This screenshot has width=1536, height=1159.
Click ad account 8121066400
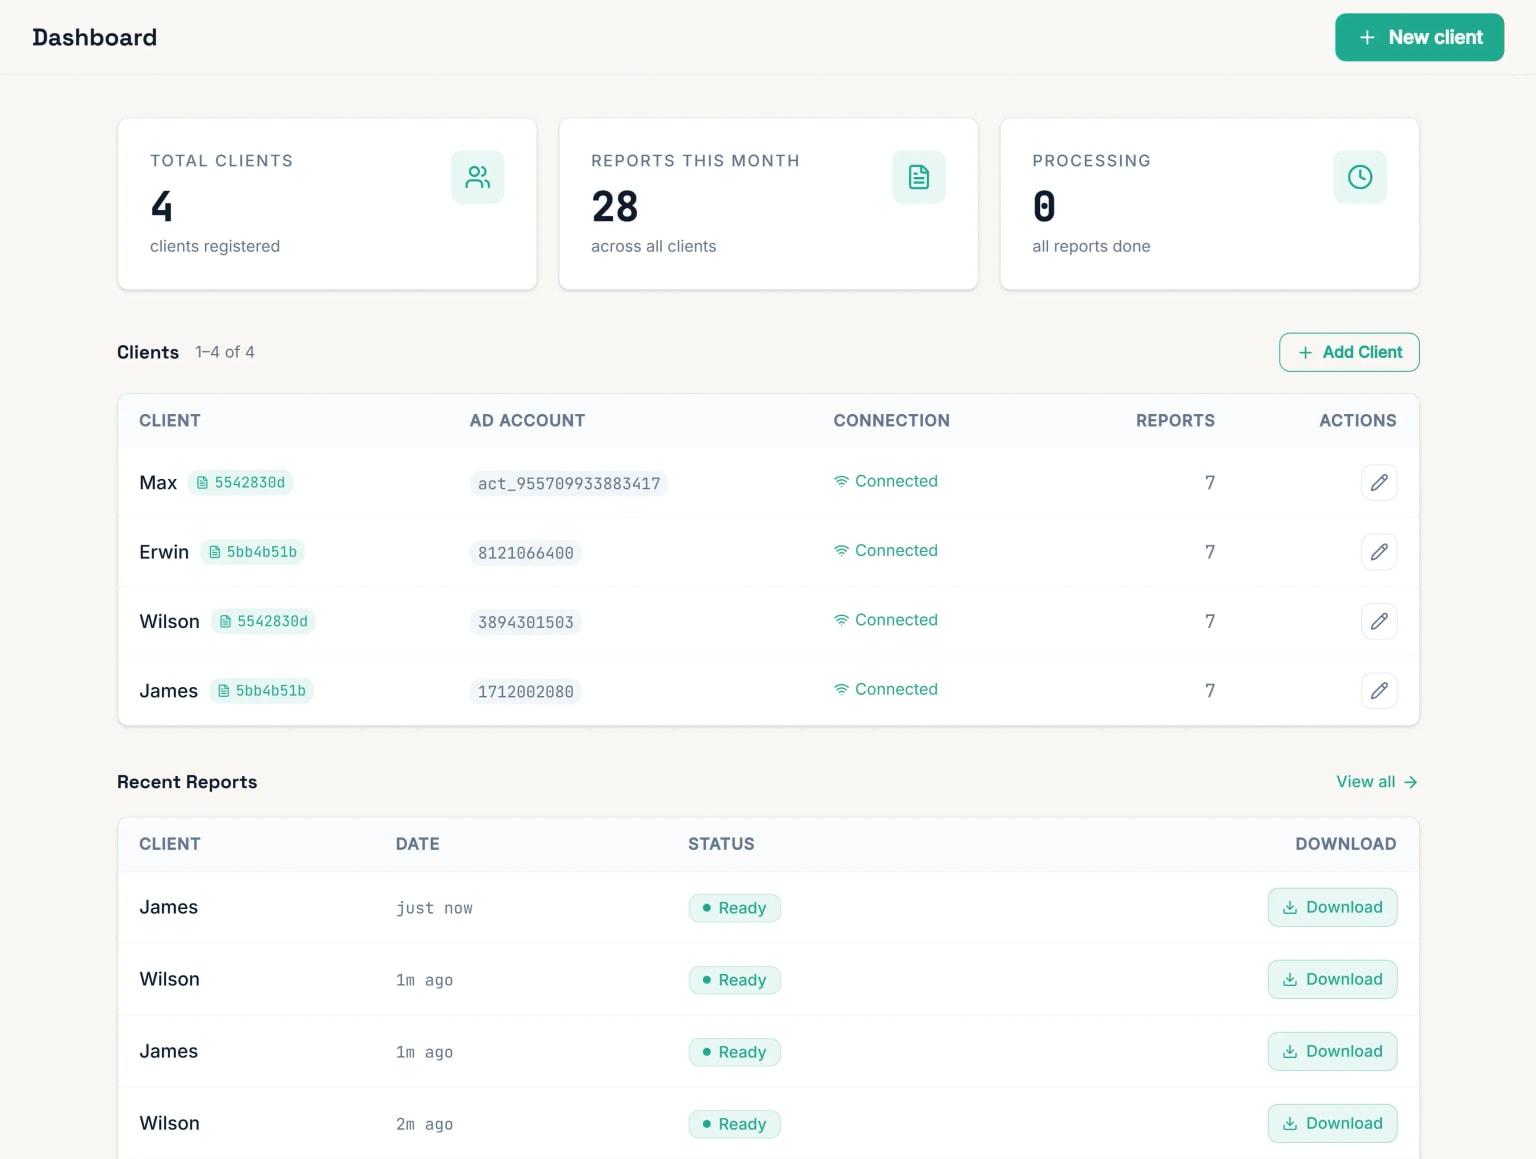click(x=526, y=553)
